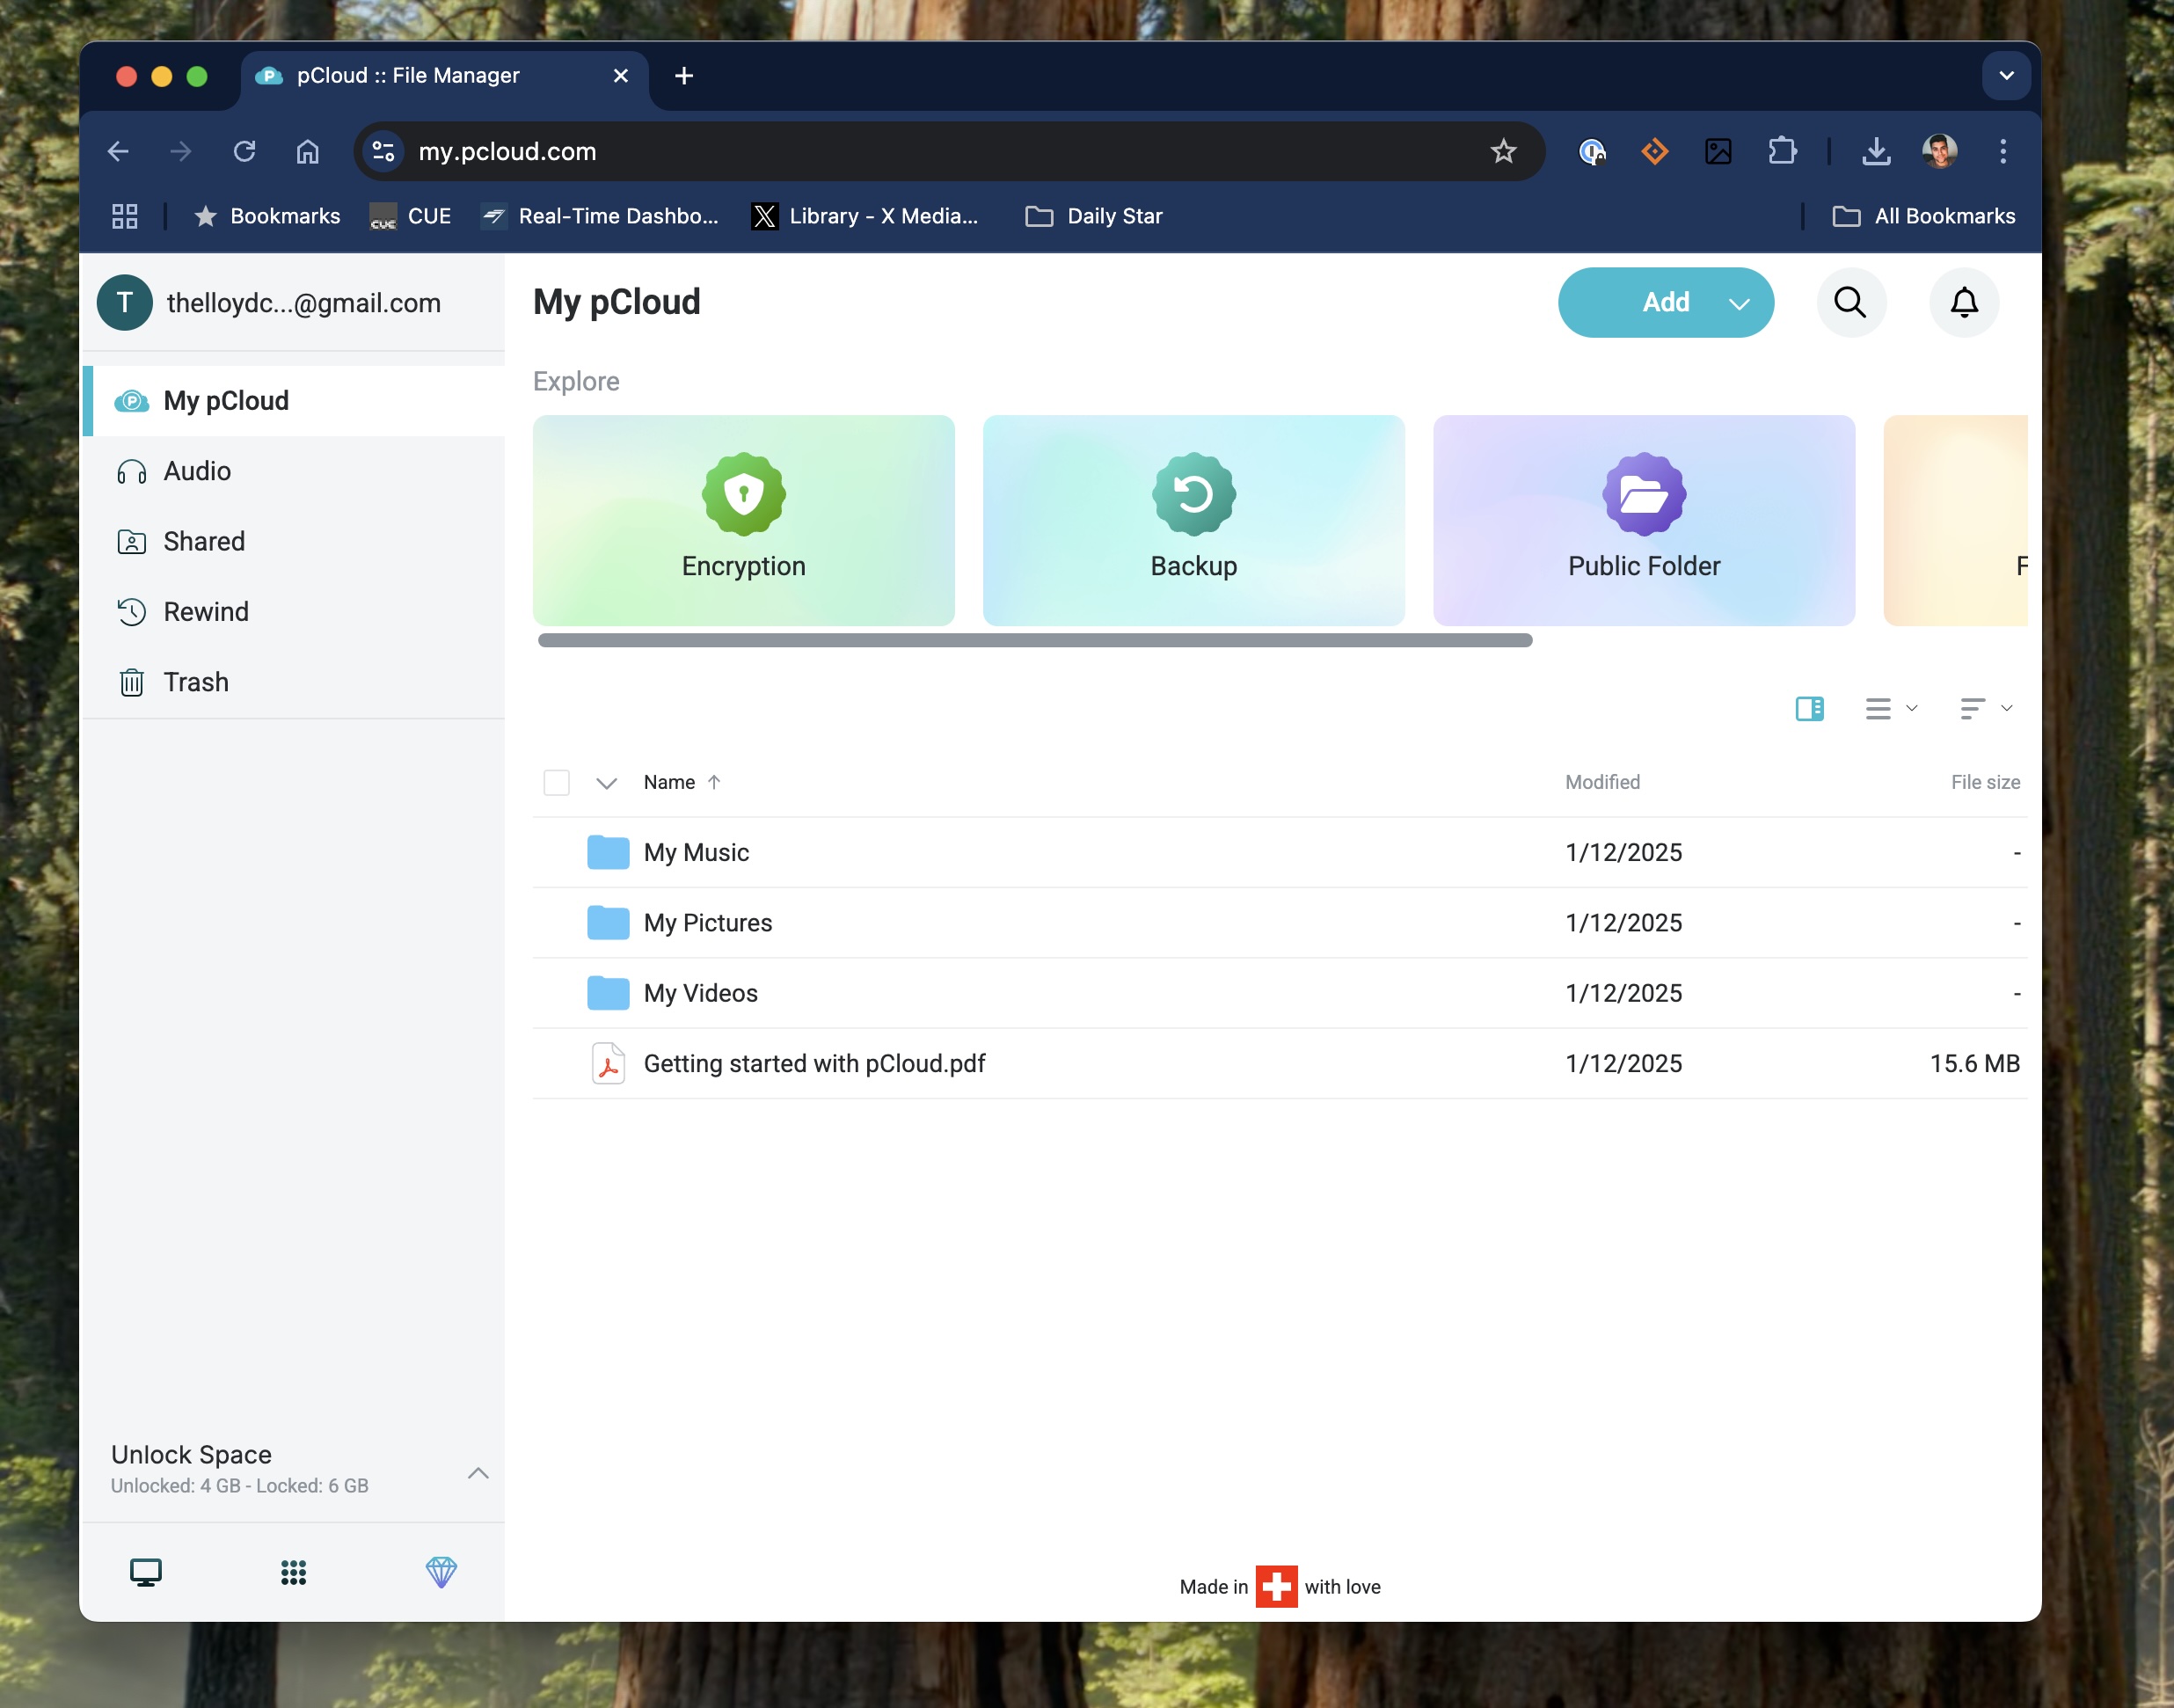
Task: Open the Public Folder section
Action: coord(1643,520)
